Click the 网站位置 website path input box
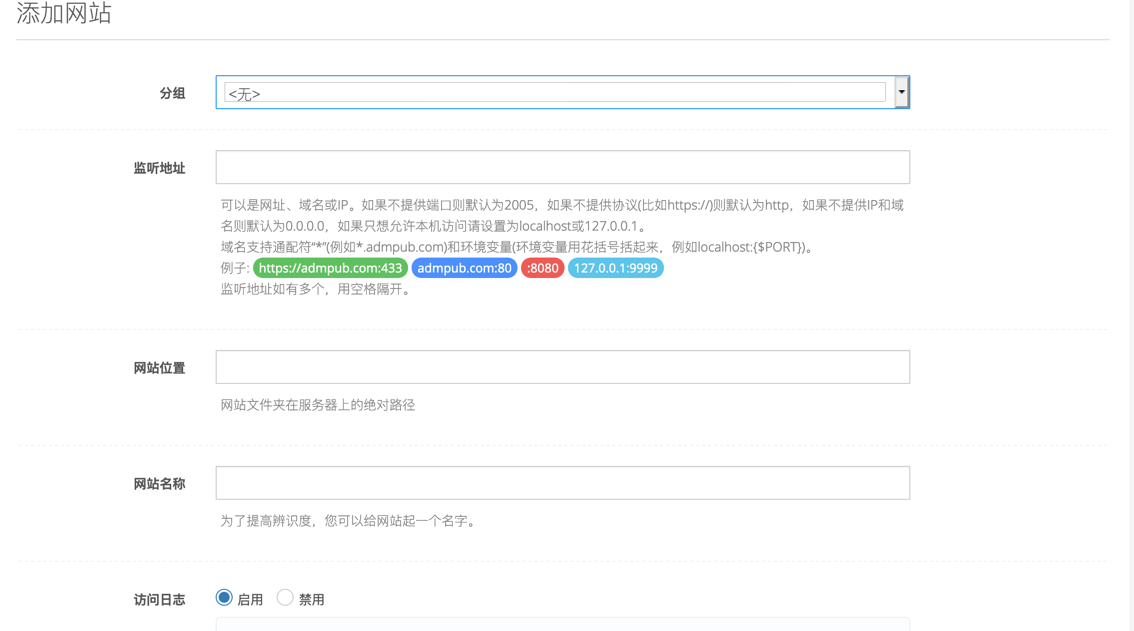Screen dimensions: 1134x631 [x=562, y=366]
